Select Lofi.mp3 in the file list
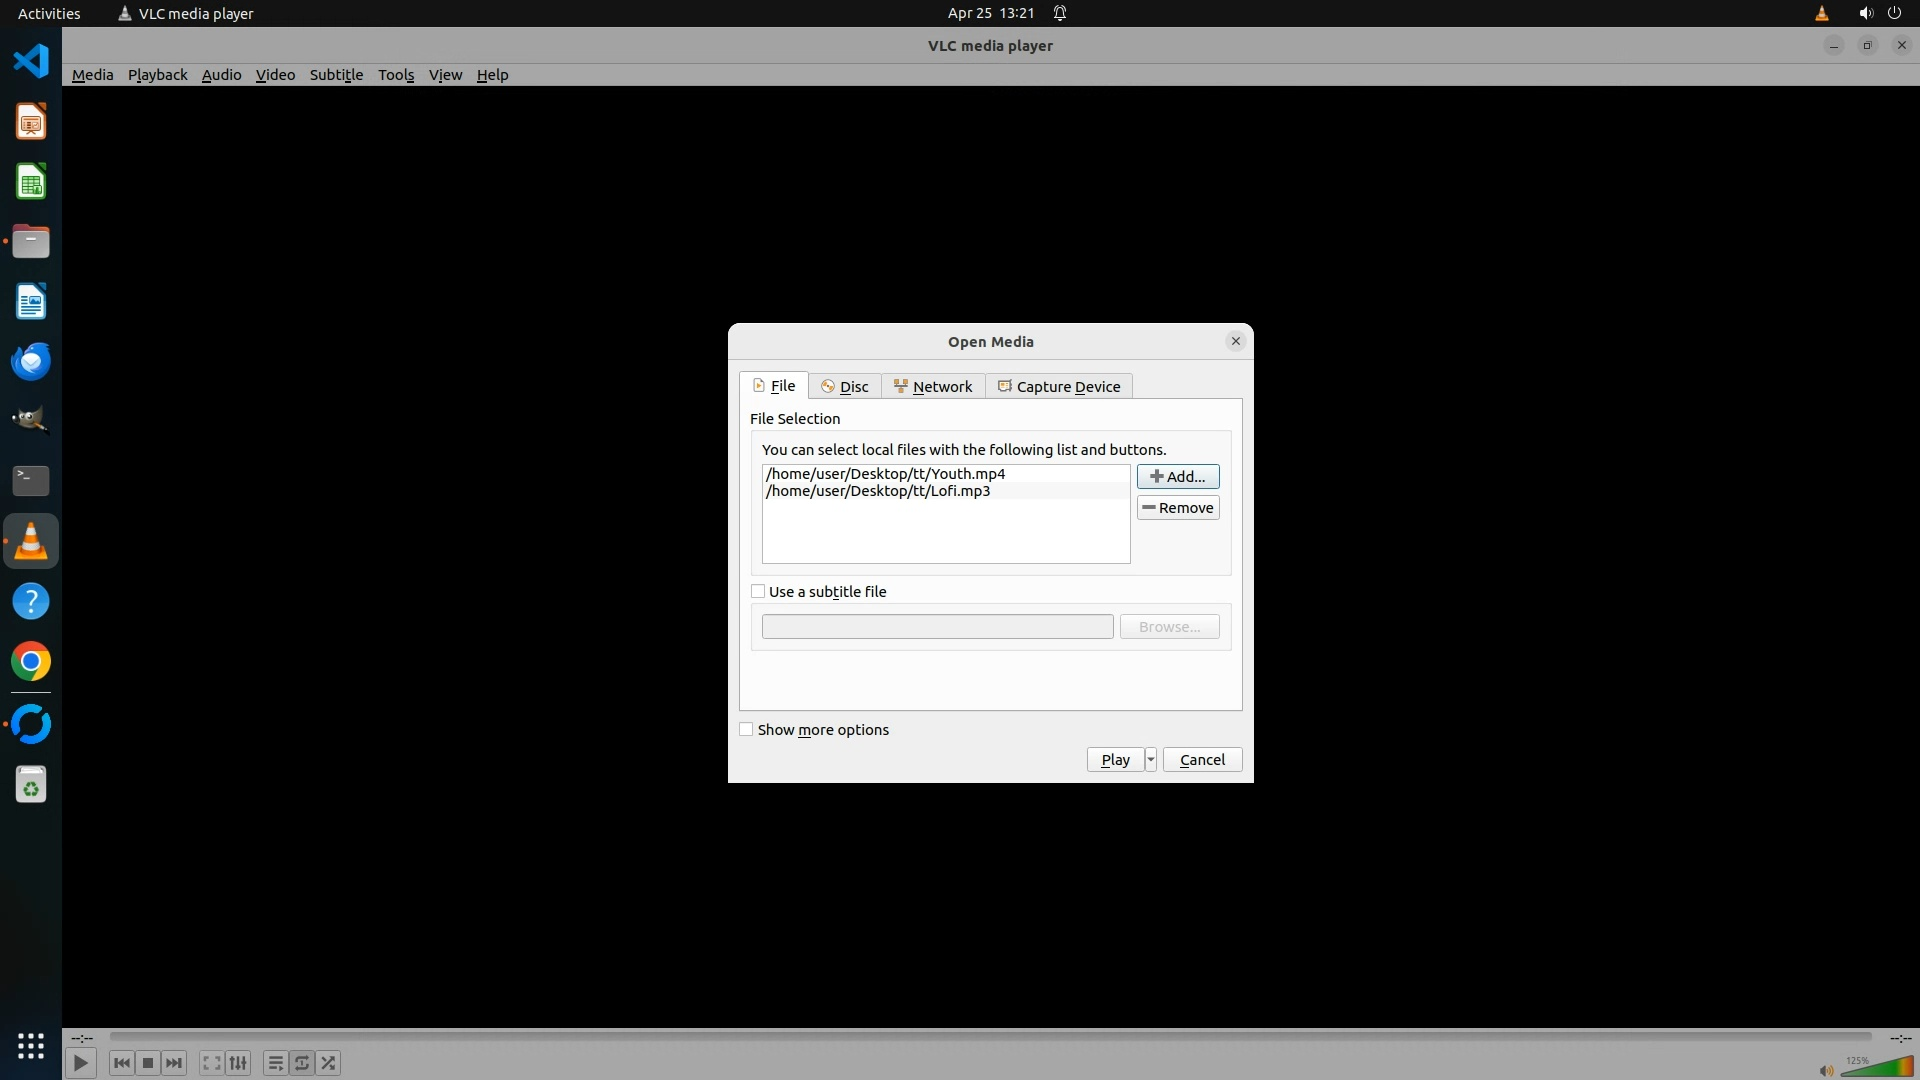Image resolution: width=1920 pixels, height=1080 pixels. [x=878, y=491]
